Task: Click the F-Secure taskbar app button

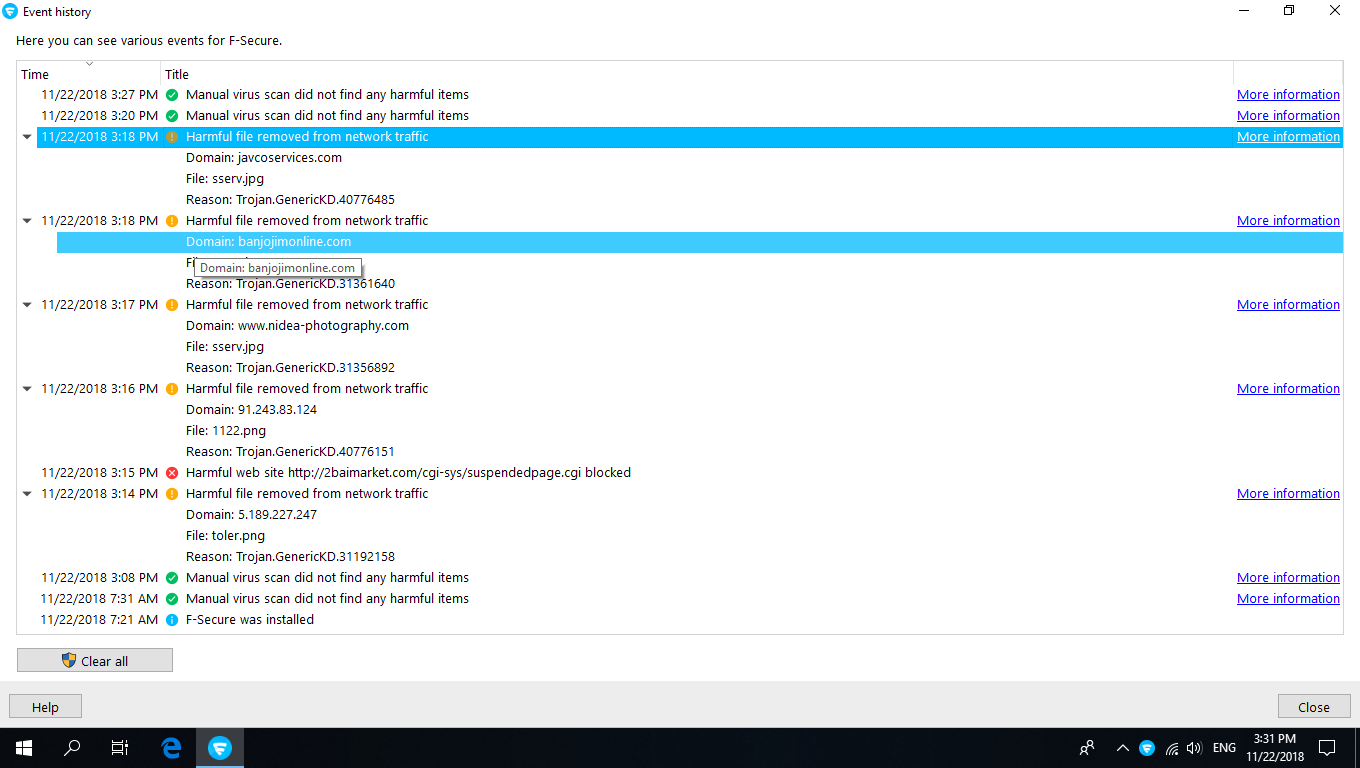Action: (x=219, y=747)
